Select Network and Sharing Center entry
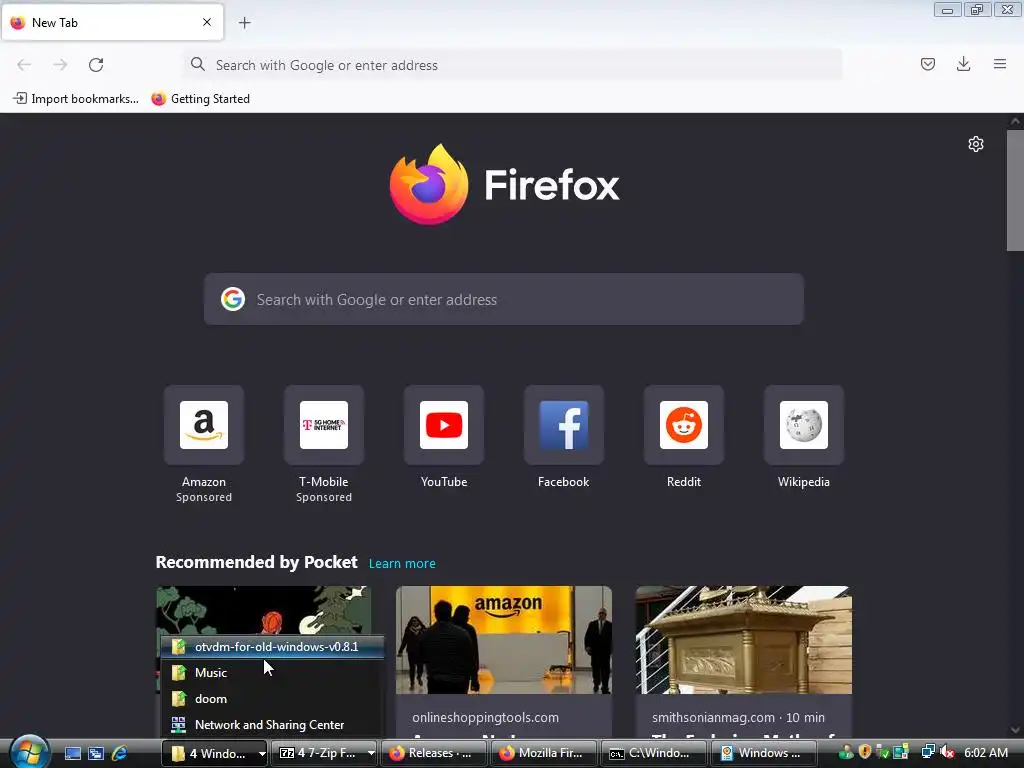The width and height of the screenshot is (1024, 768). (273, 725)
